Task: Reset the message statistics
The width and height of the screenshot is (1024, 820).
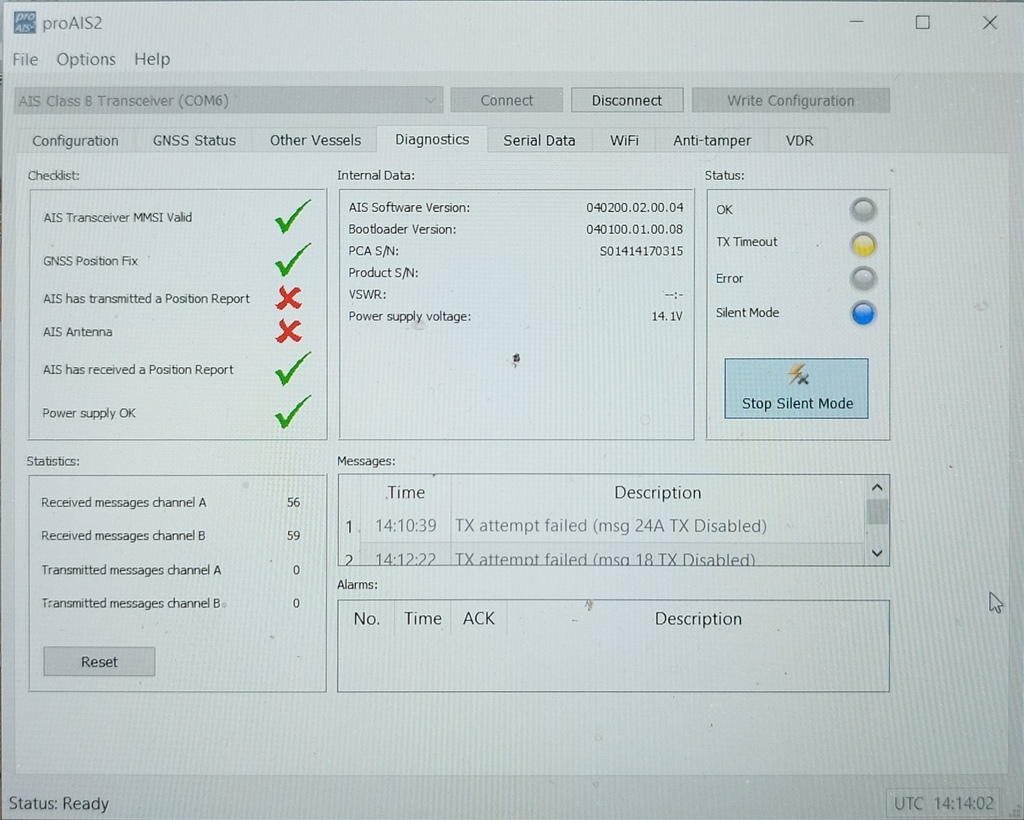Action: coord(99,662)
